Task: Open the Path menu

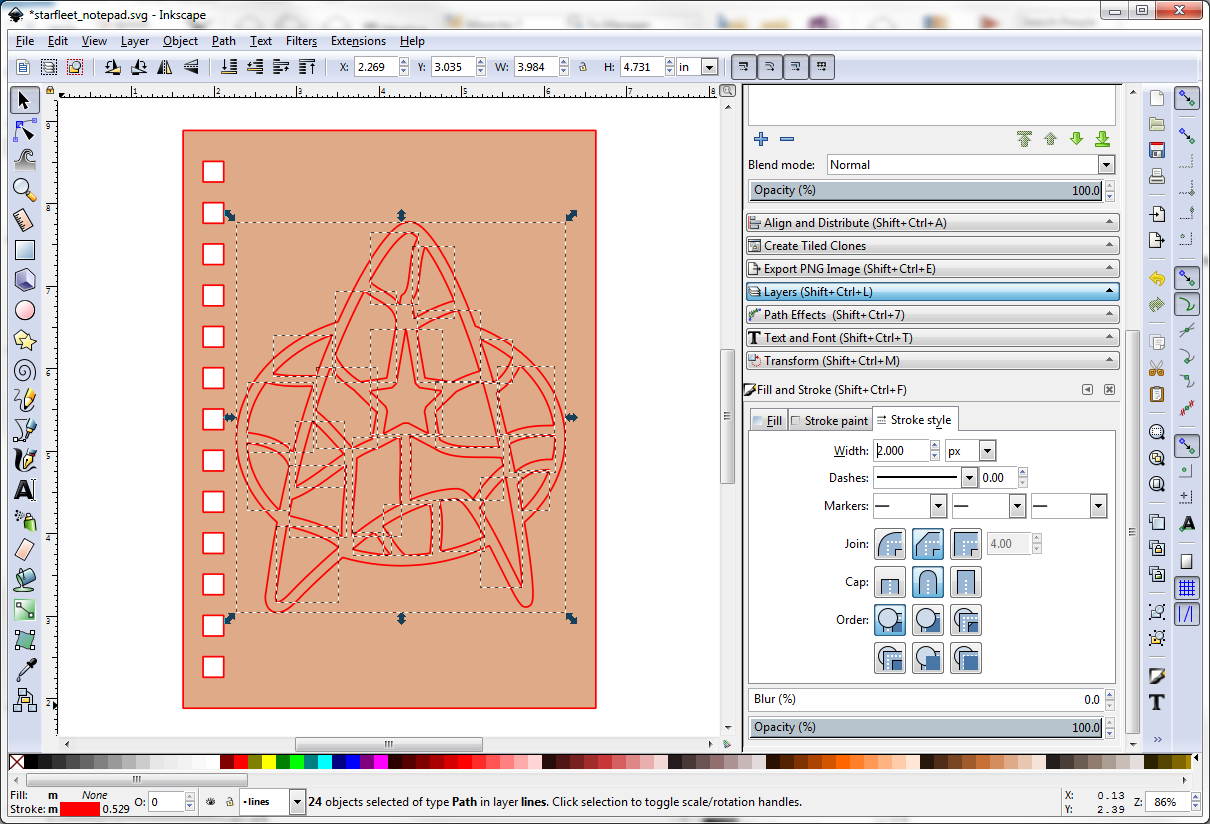Action: coord(224,41)
